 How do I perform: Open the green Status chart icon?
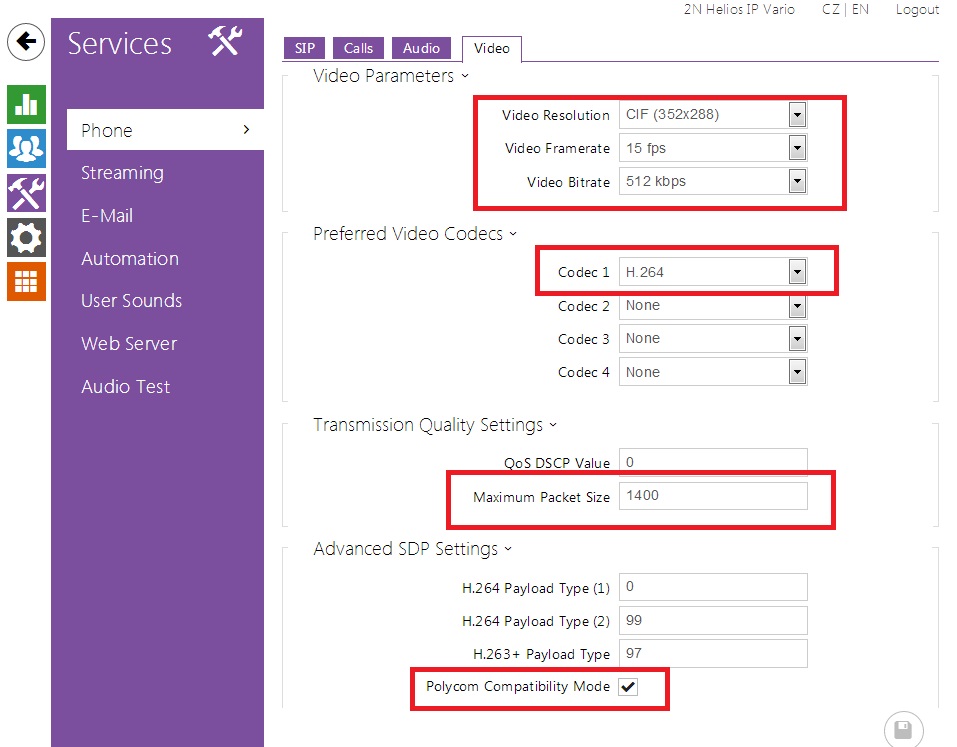point(26,103)
